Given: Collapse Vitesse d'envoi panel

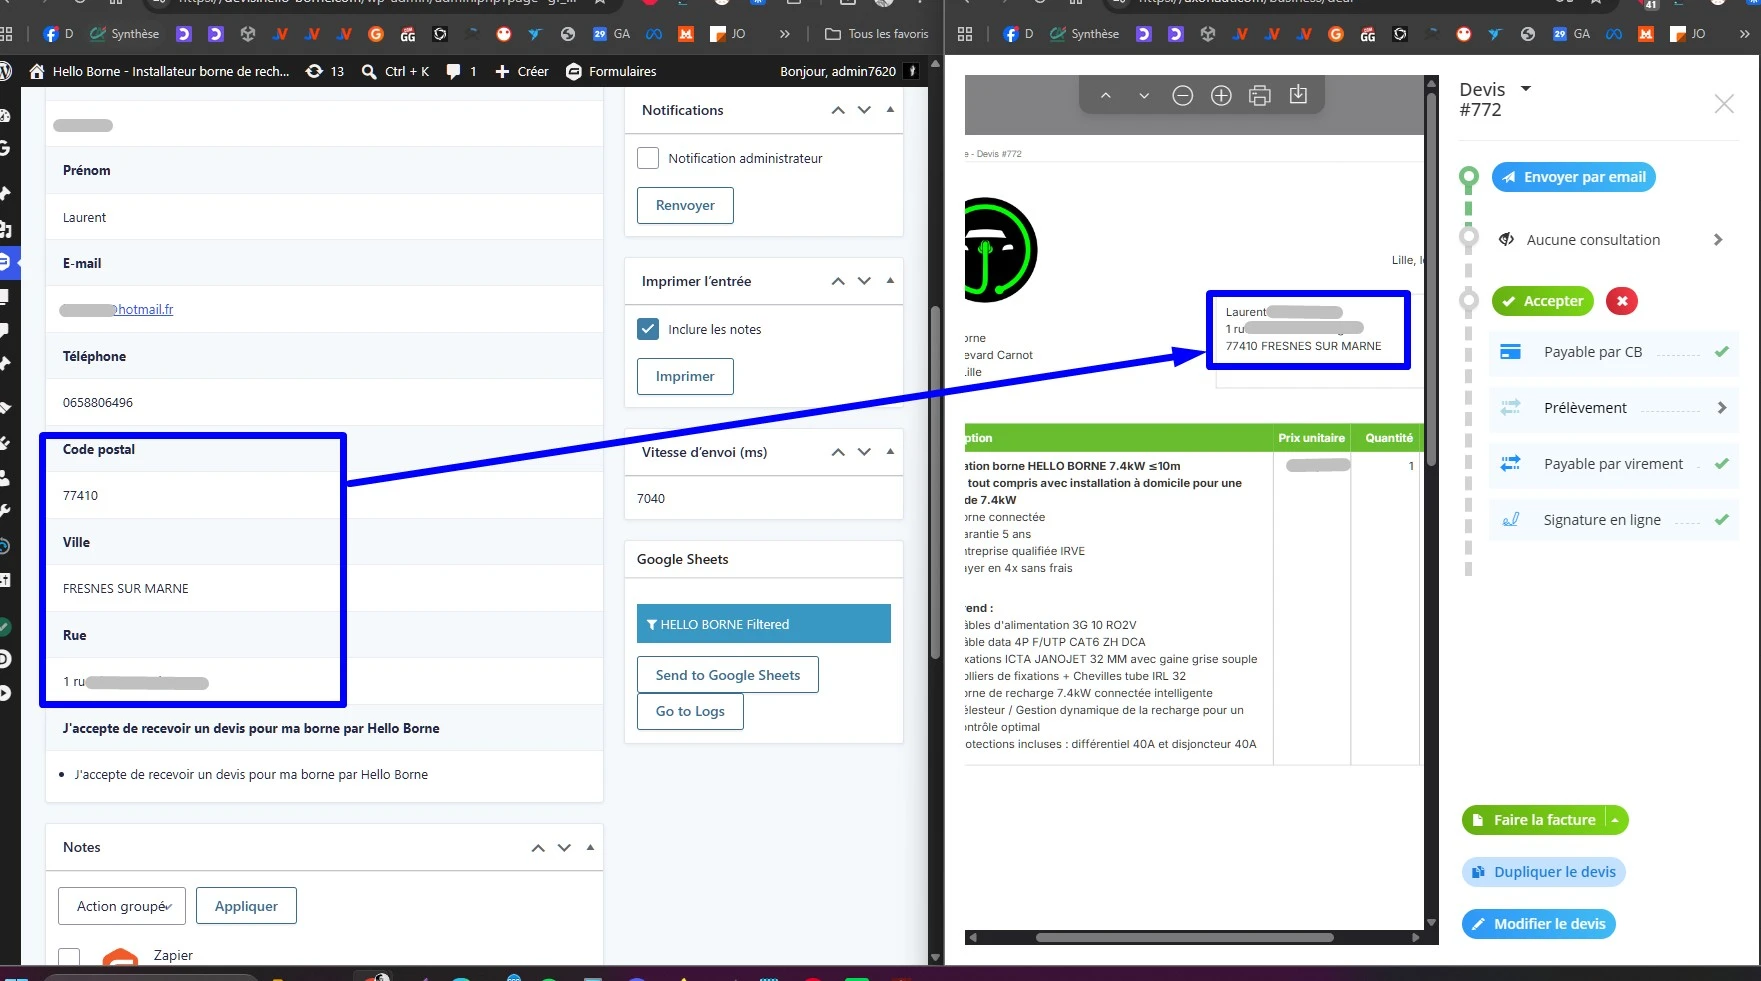Looking at the screenshot, I should (890, 451).
